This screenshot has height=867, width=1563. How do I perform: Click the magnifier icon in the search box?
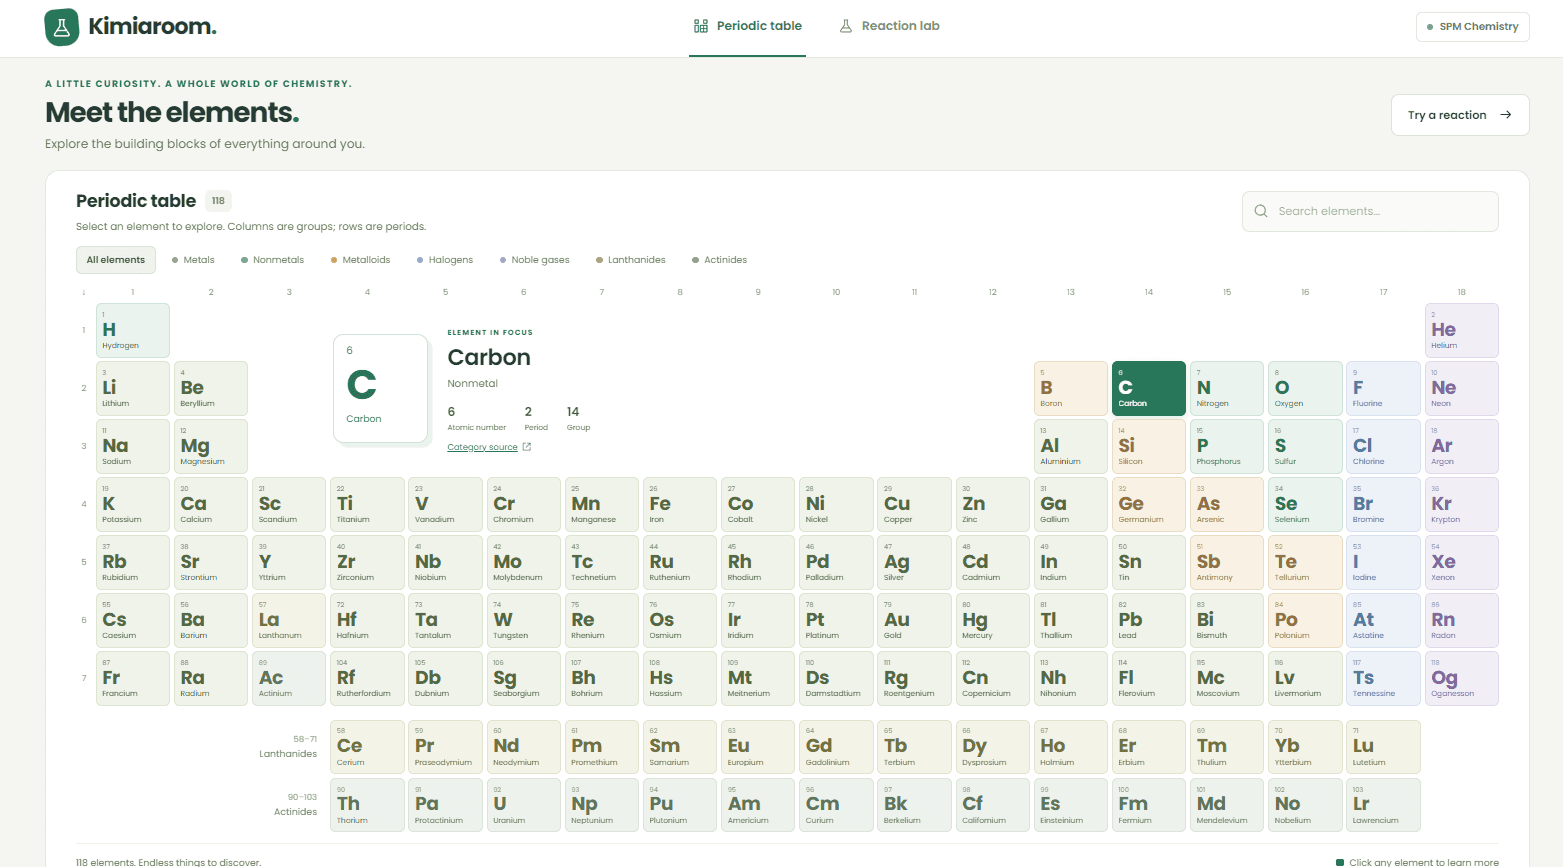tap(1260, 211)
